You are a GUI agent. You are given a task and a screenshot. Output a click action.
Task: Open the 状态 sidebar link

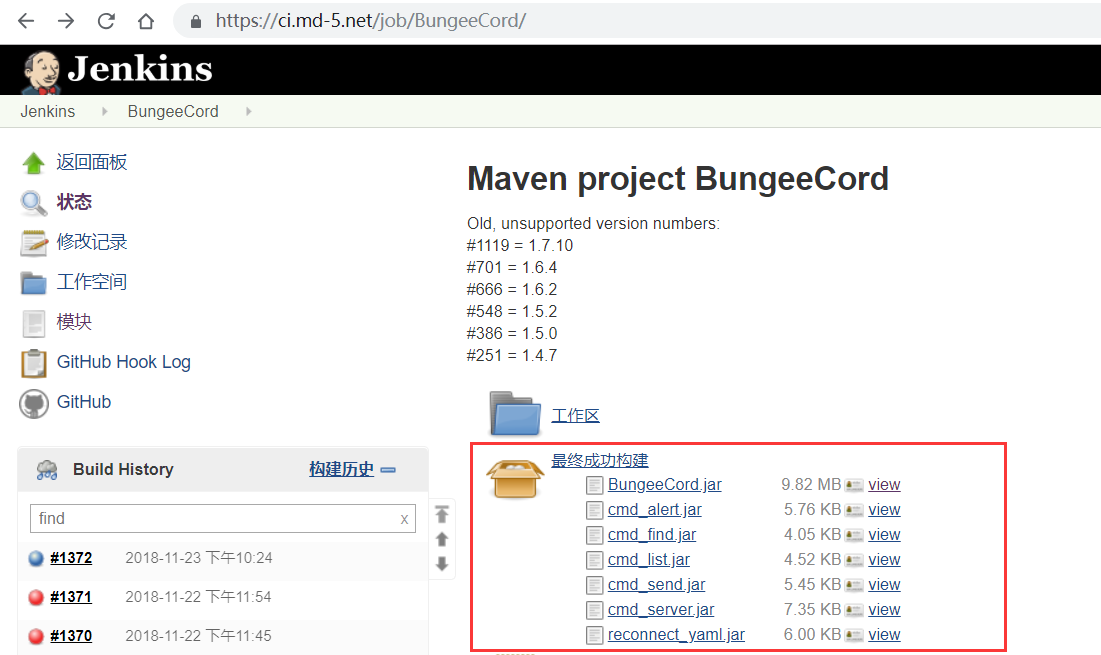point(74,202)
